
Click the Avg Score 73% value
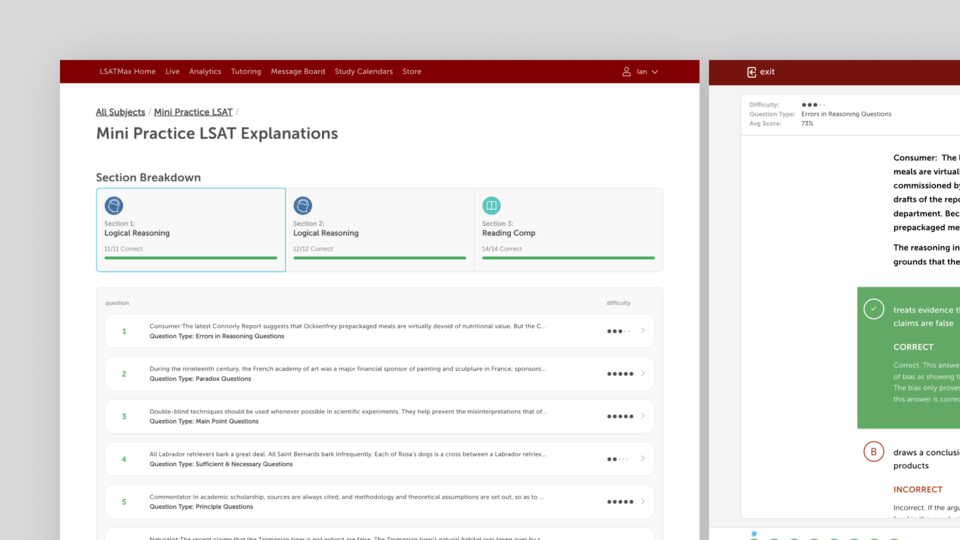tap(807, 123)
